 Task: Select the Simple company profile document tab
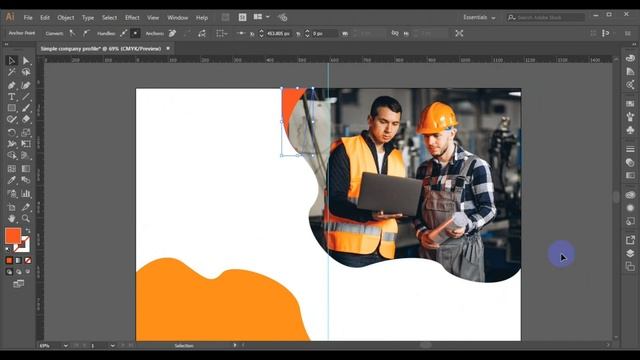pyautogui.click(x=100, y=49)
